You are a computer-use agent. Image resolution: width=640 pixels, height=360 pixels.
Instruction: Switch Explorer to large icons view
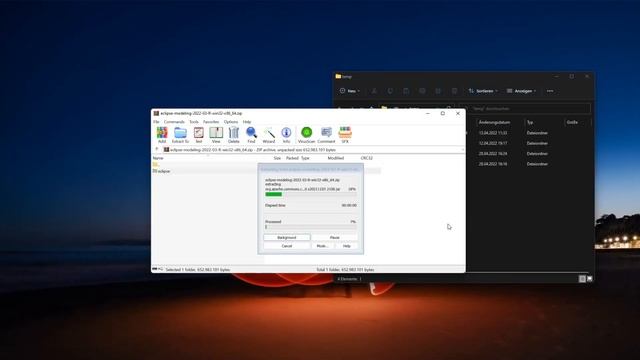[589, 279]
